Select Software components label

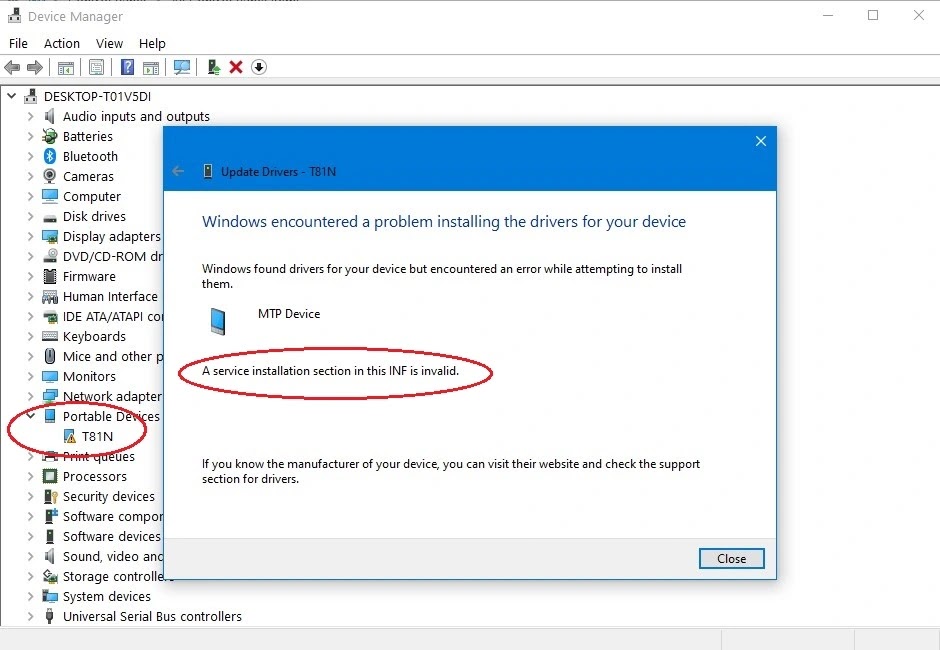(x=113, y=516)
